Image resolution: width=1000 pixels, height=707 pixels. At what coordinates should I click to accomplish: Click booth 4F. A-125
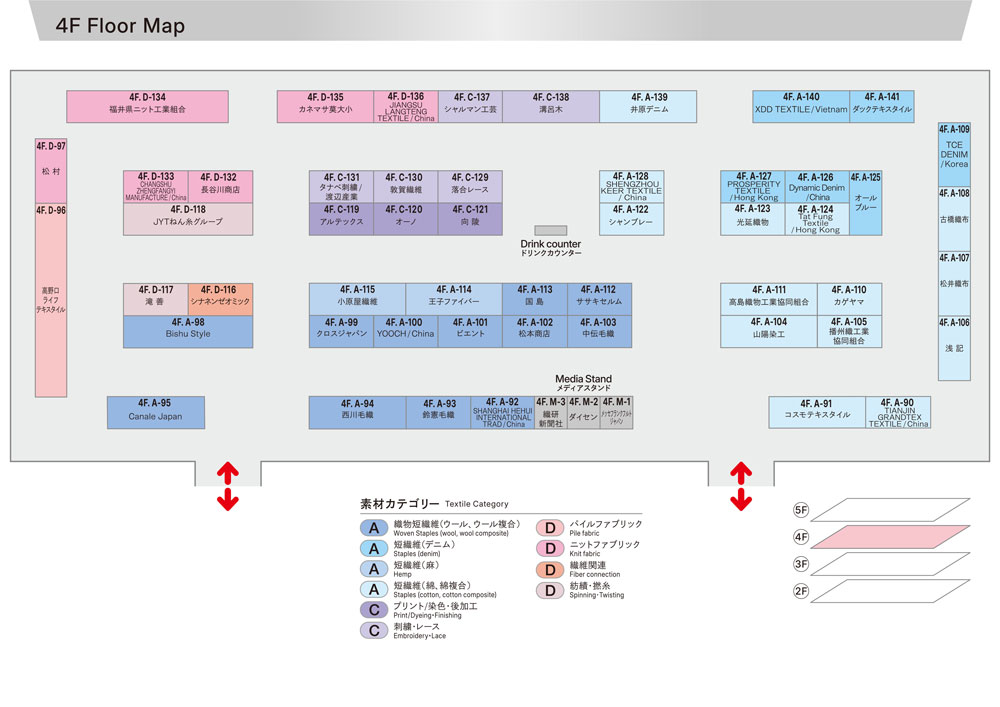point(865,203)
